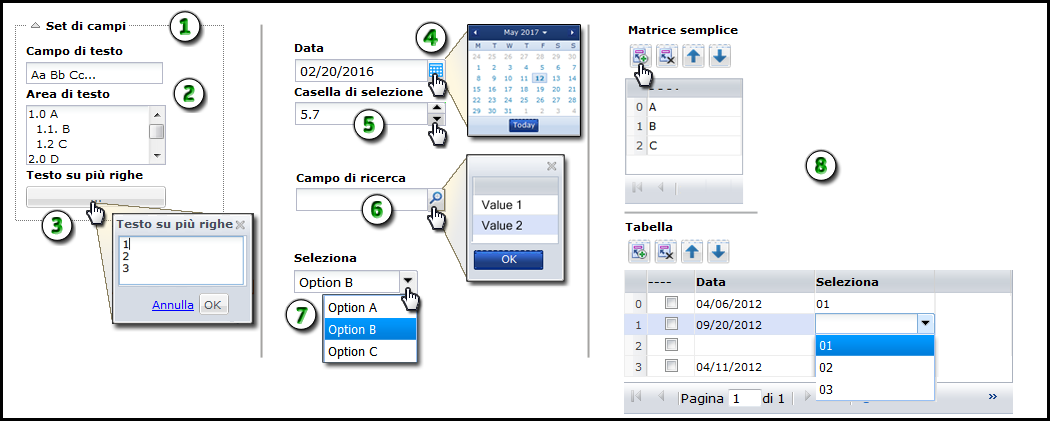
Task: Select 02 in the table dropdown list
Action: click(x=826, y=367)
